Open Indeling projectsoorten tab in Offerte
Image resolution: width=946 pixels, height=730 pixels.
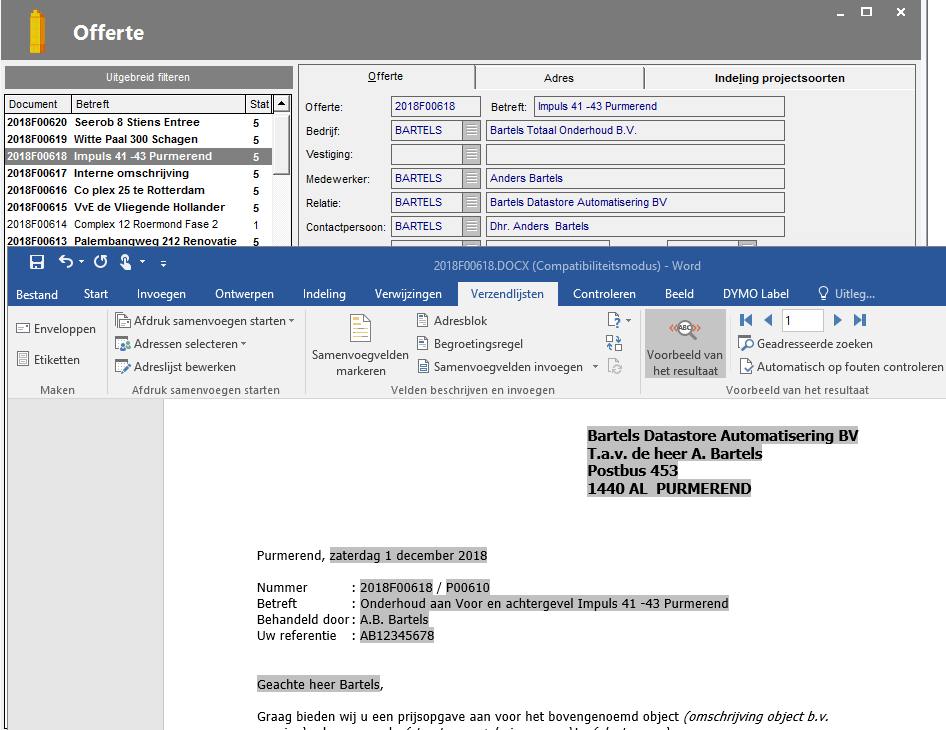click(779, 78)
